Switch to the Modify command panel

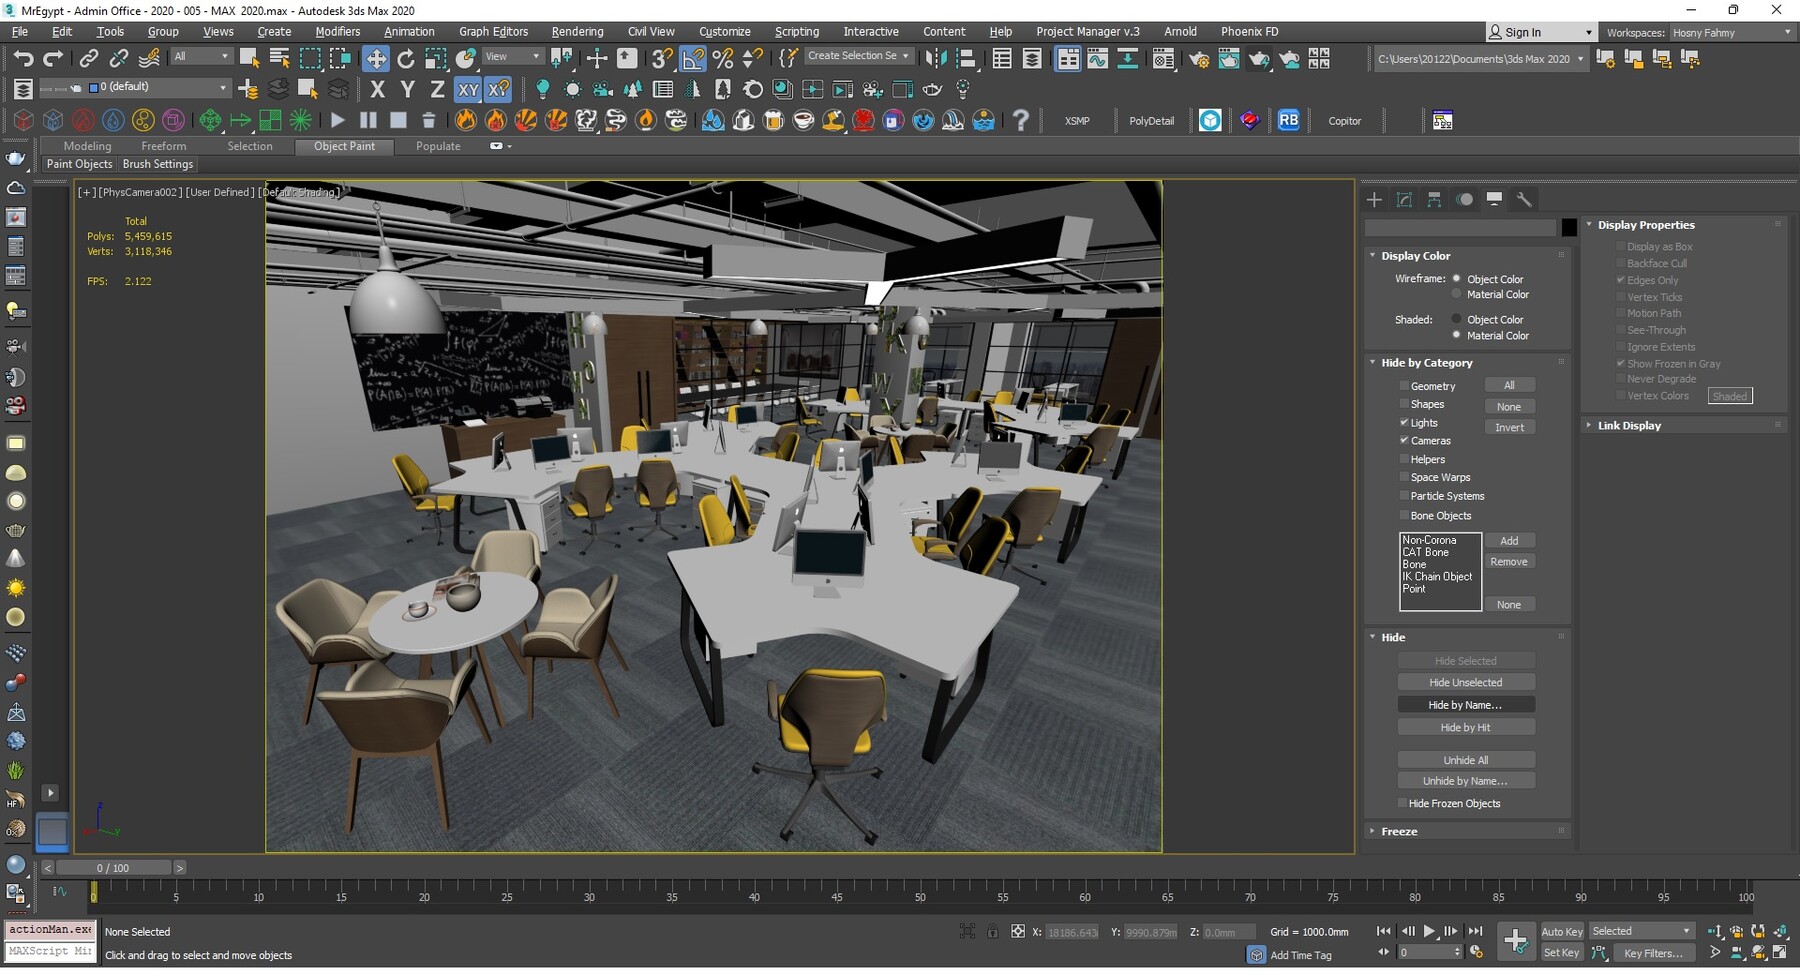pyautogui.click(x=1404, y=199)
